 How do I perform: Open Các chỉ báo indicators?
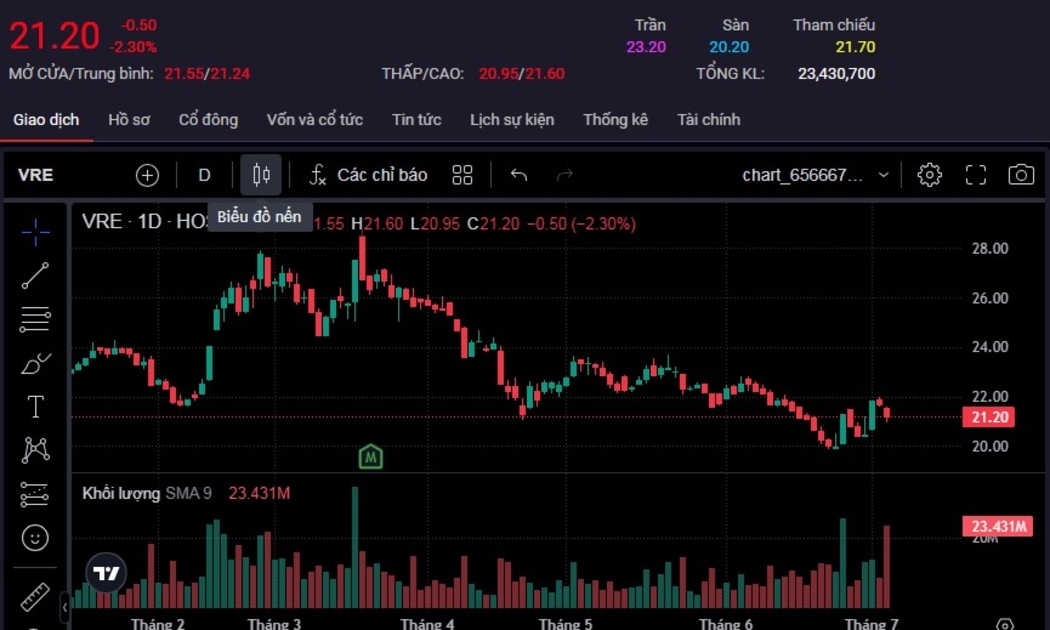[x=368, y=175]
